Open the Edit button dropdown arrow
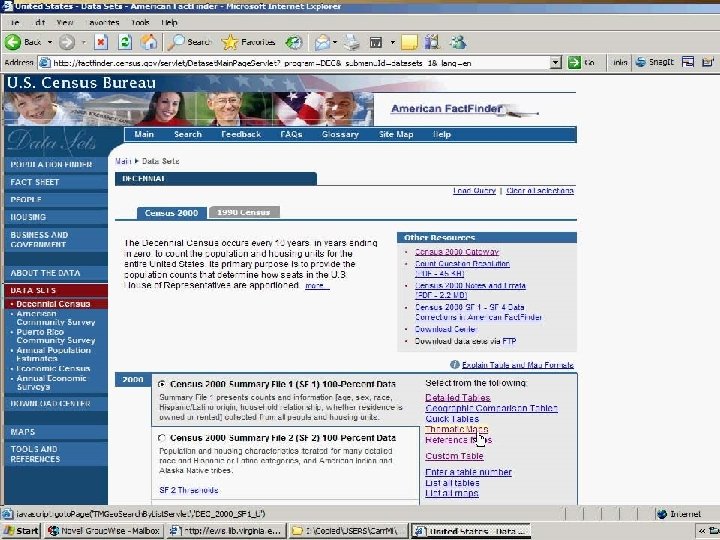This screenshot has width=720, height=540. (393, 42)
